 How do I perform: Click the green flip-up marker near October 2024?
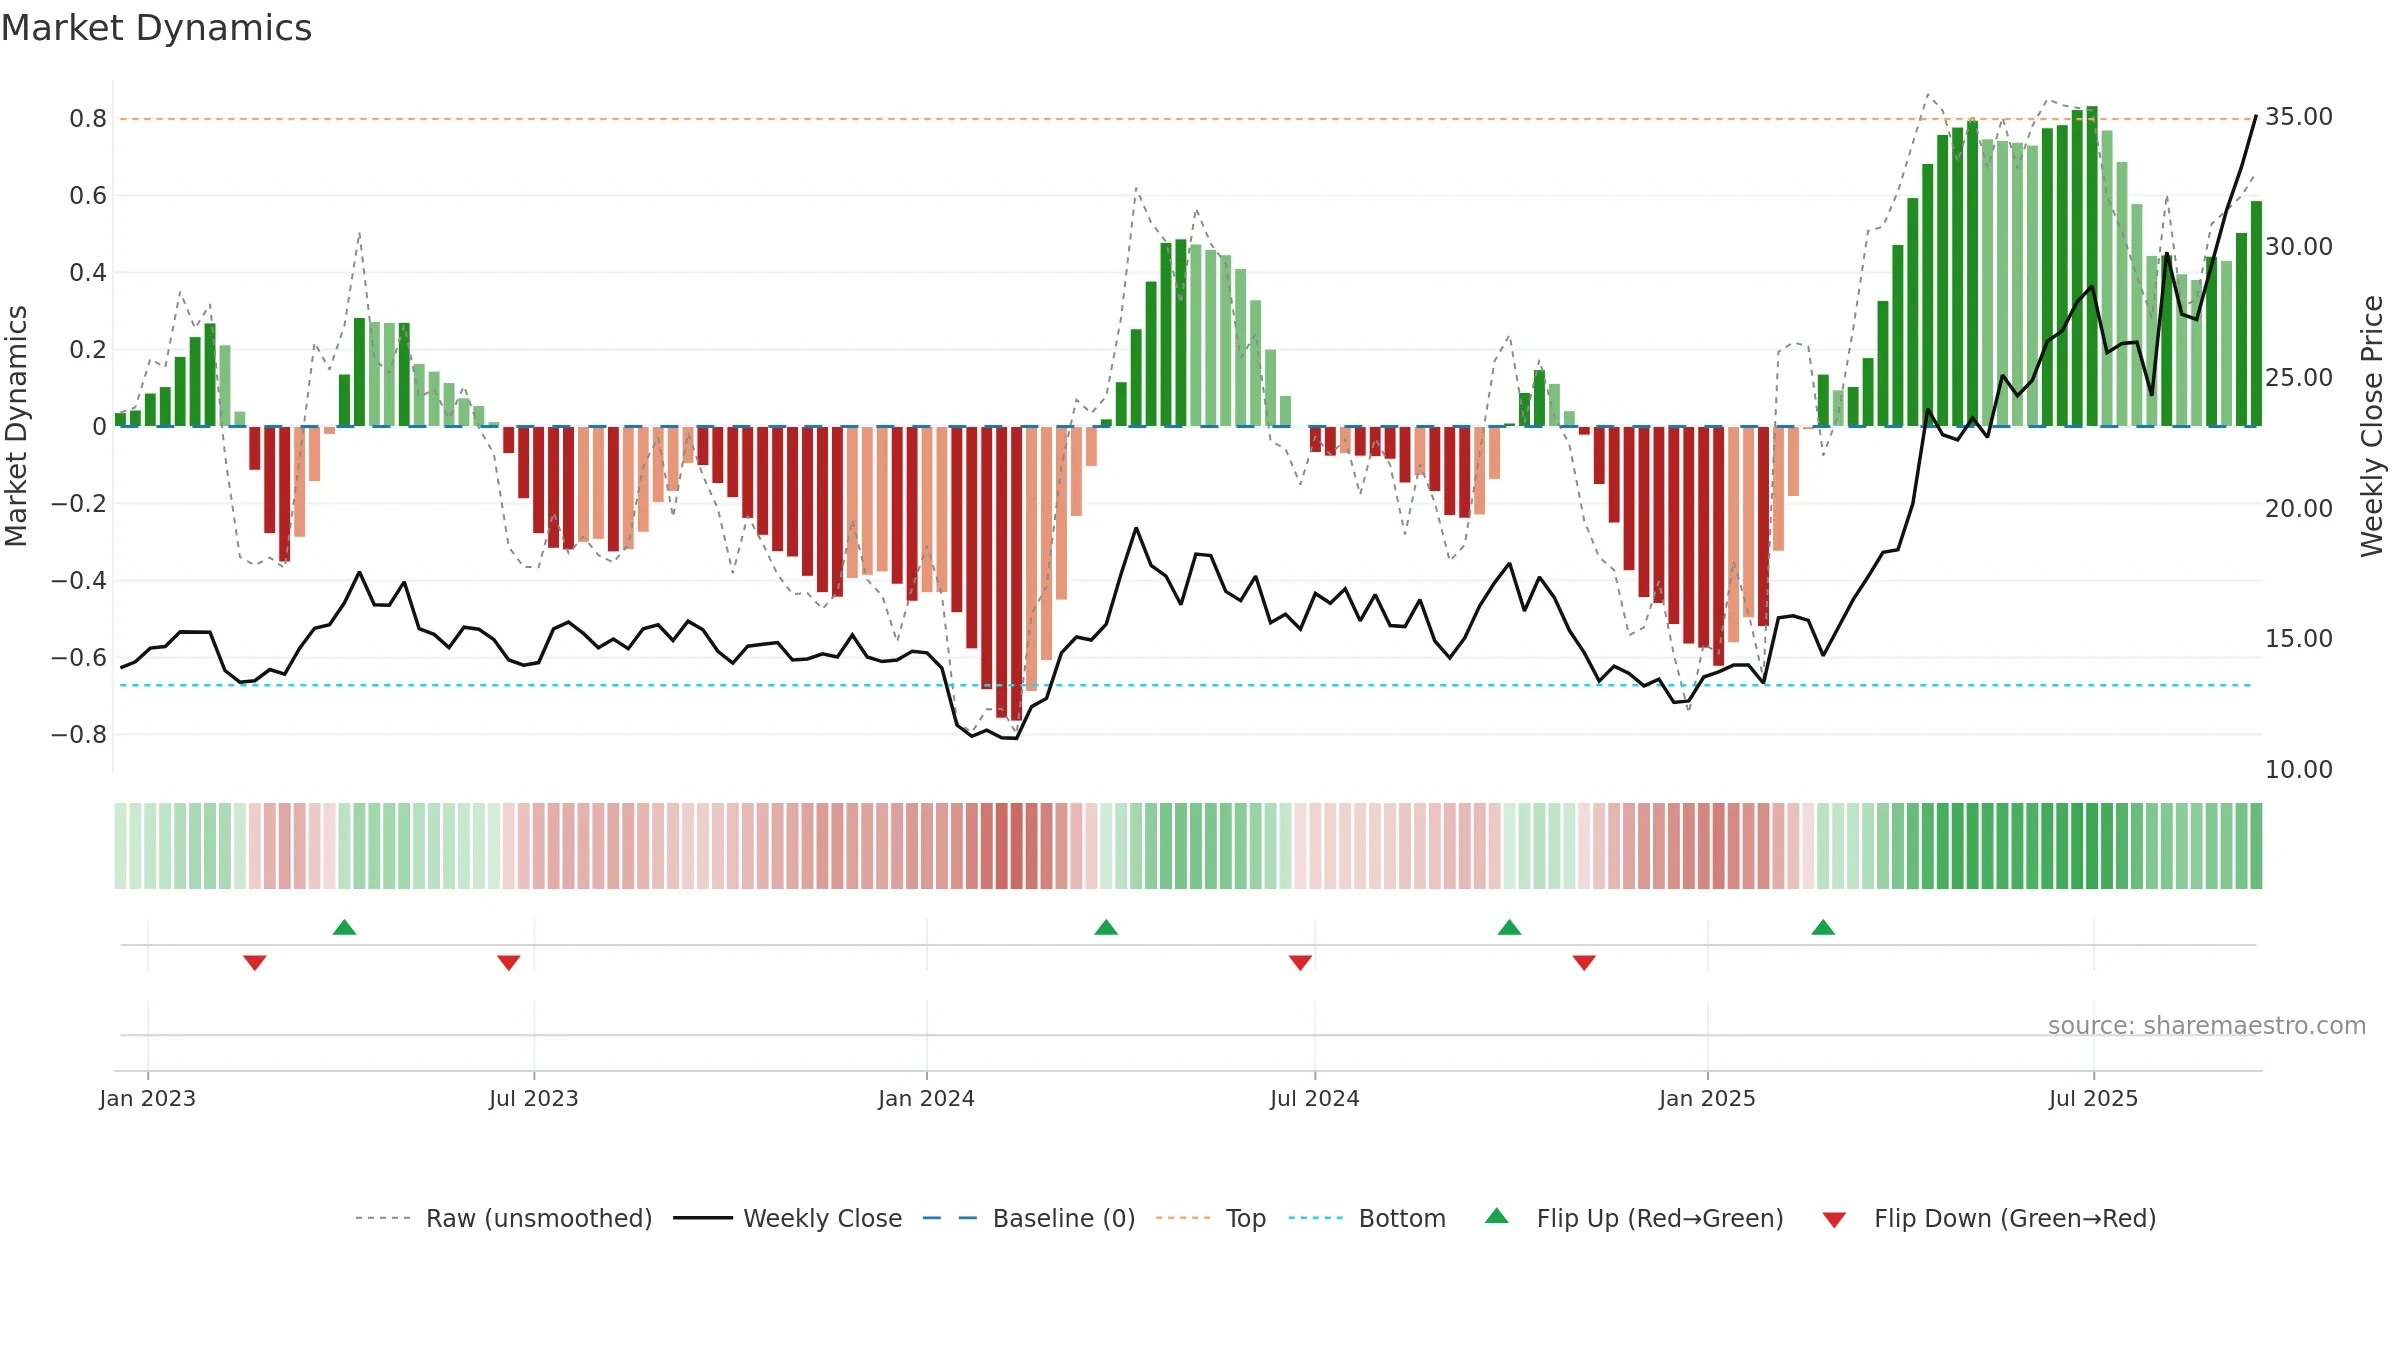coord(1510,927)
